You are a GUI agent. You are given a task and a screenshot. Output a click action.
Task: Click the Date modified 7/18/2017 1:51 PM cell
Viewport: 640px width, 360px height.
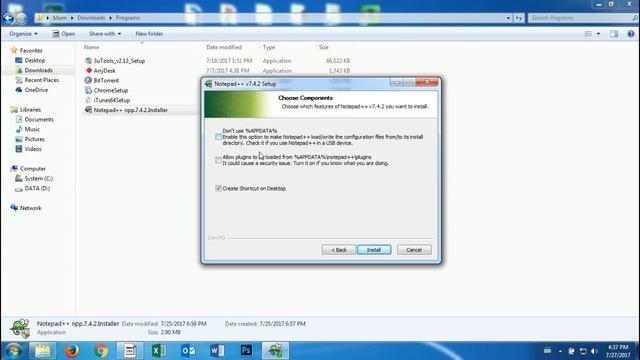tap(229, 61)
